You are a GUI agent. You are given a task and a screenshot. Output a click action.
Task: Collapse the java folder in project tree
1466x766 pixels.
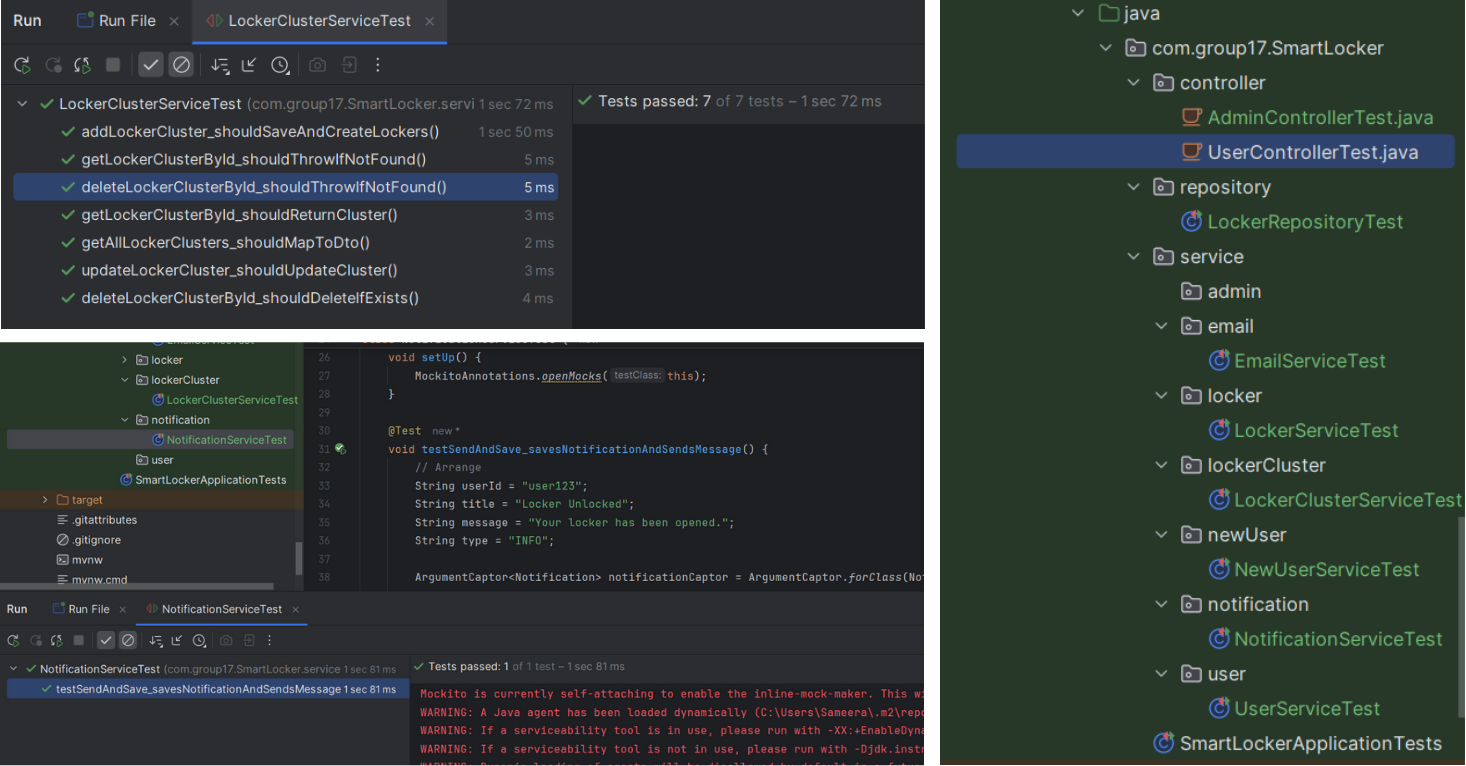[x=1078, y=13]
